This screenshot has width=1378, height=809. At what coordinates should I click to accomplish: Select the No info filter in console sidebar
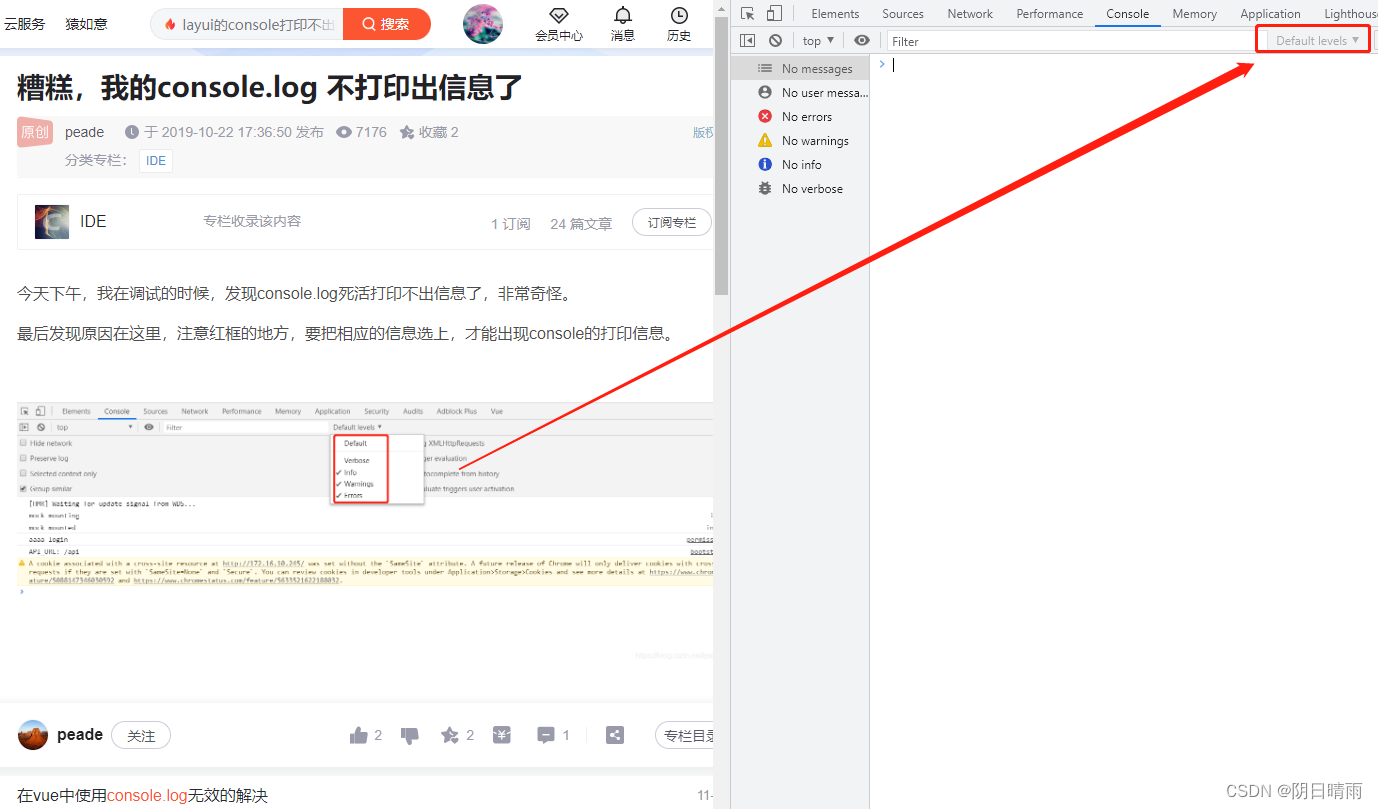(x=800, y=165)
